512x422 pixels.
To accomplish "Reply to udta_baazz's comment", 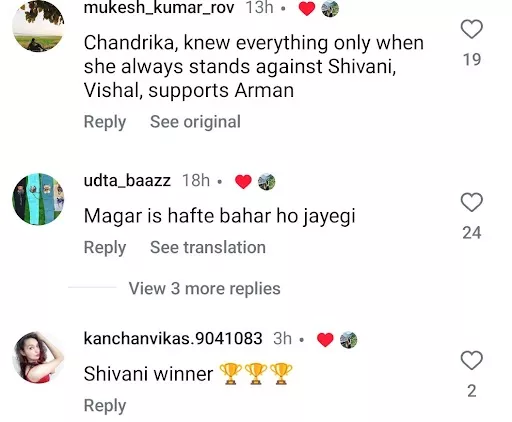I will (x=105, y=247).
